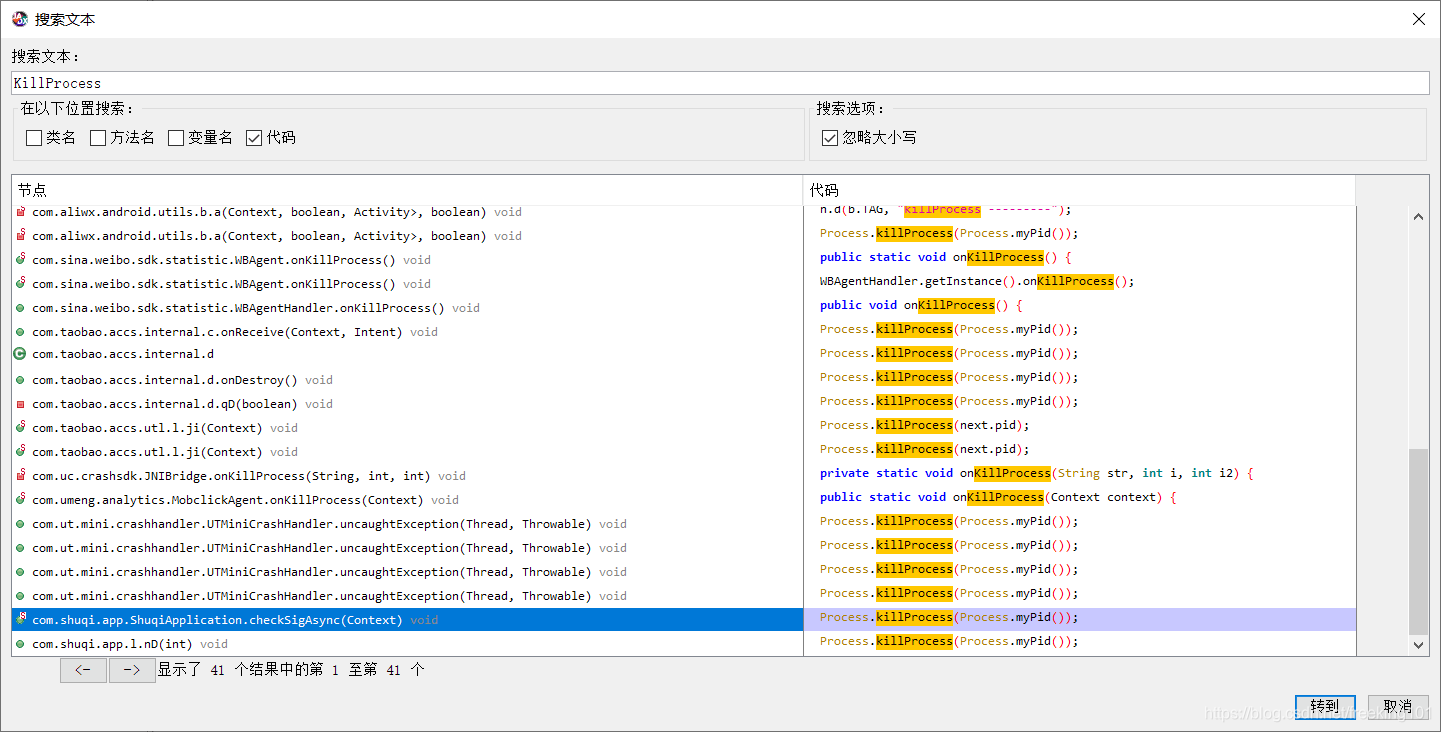Toggle the 类名 checkbox
The image size is (1441, 732).
tap(34, 138)
